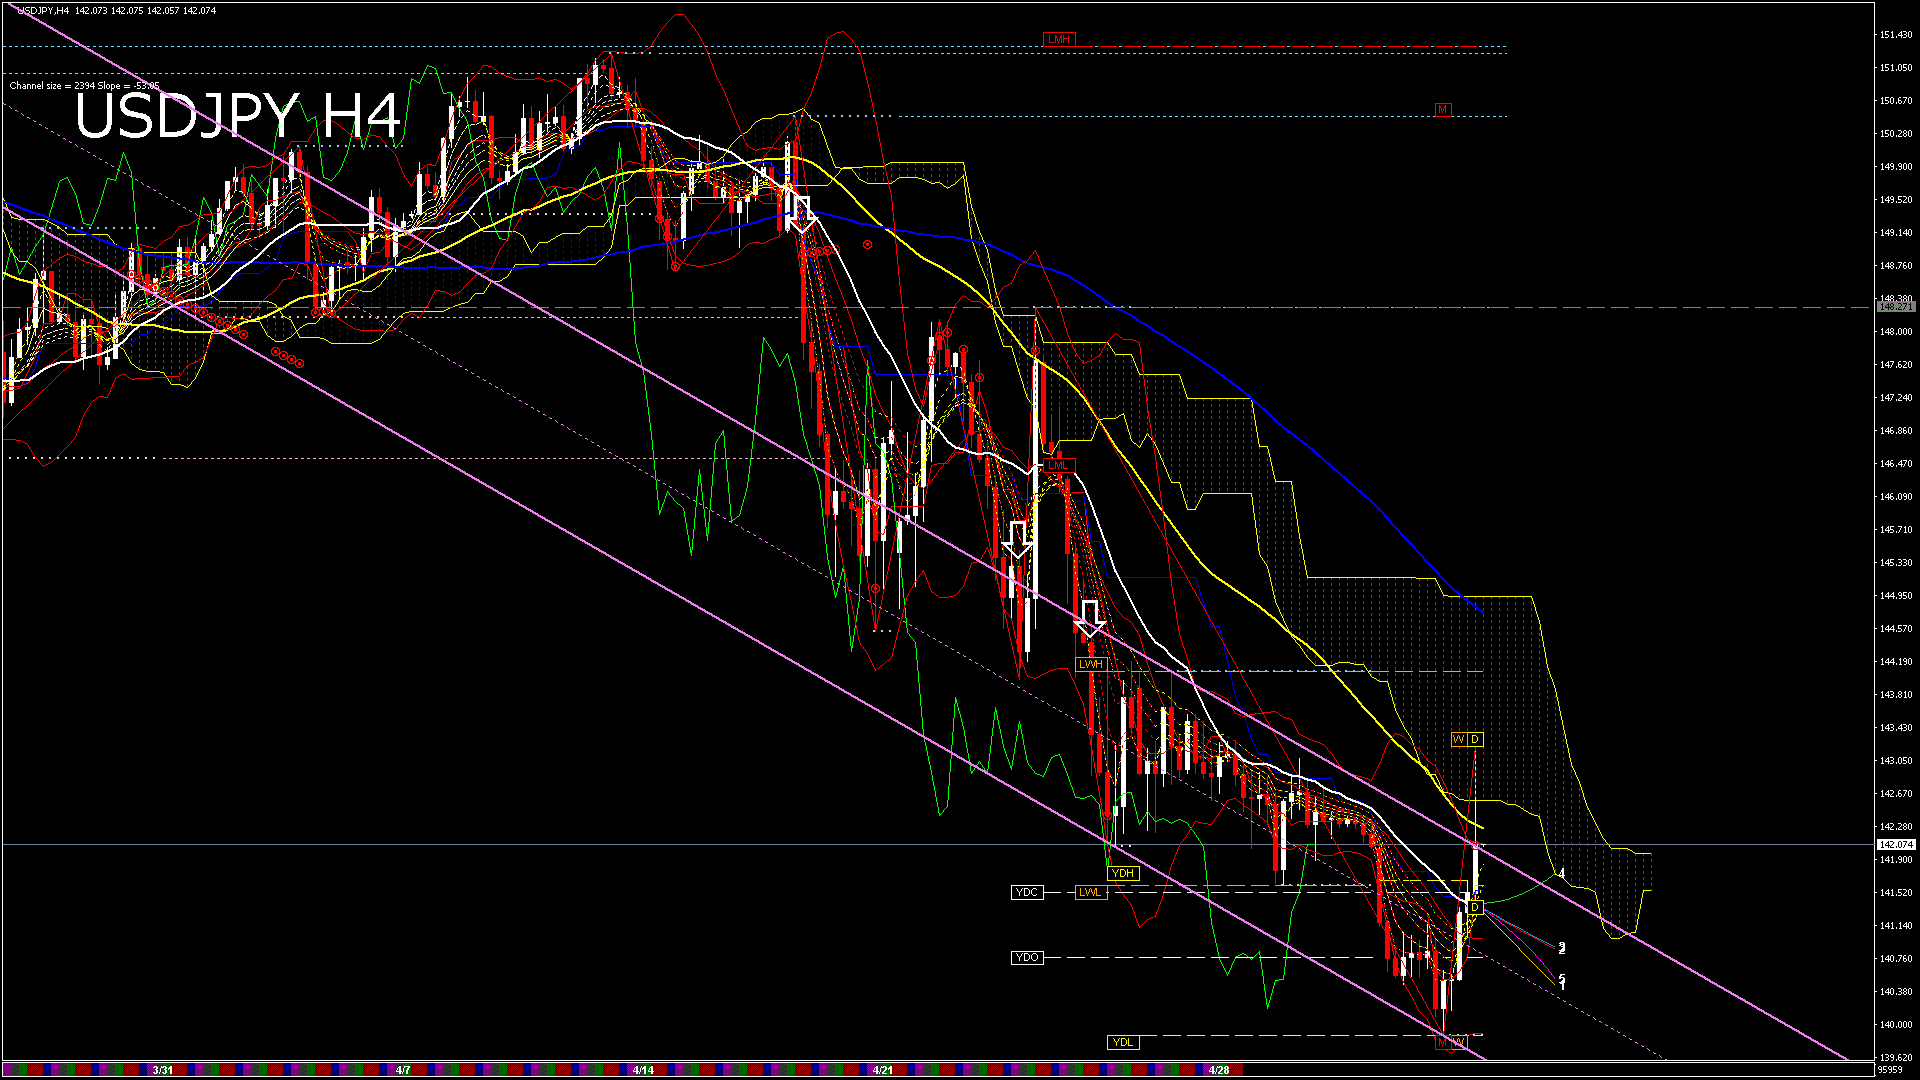Click the yellow YDL level label
1920x1080 pixels.
pyautogui.click(x=1123, y=1043)
